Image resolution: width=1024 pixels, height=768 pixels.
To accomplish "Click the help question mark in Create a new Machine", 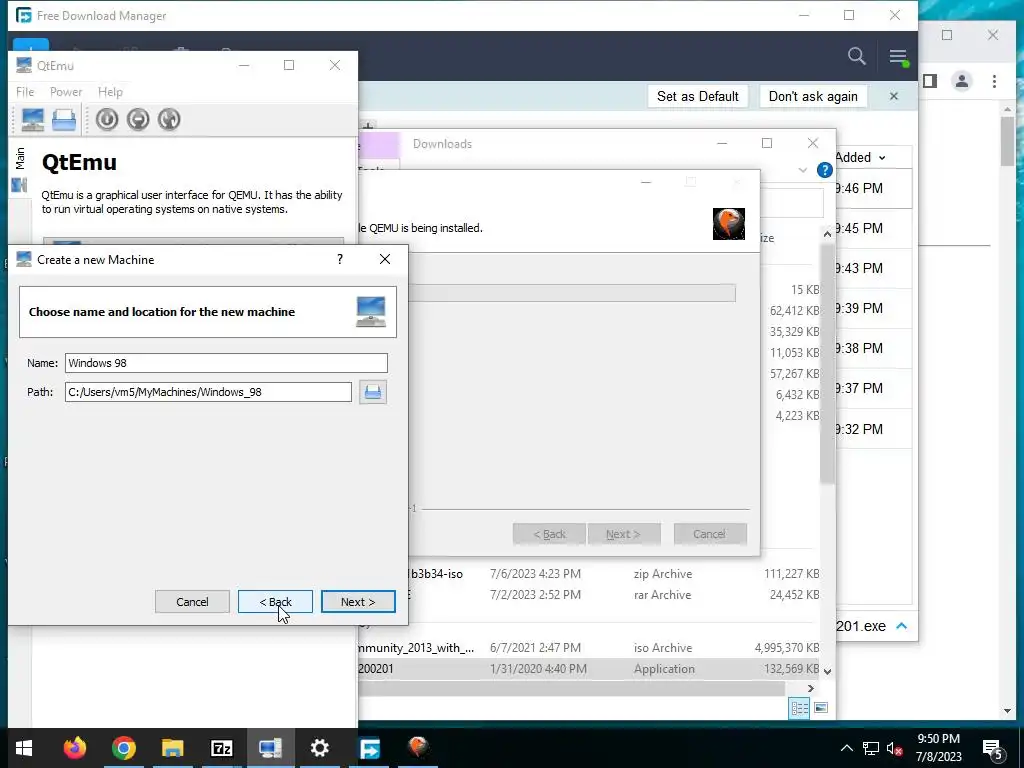I will (x=340, y=259).
